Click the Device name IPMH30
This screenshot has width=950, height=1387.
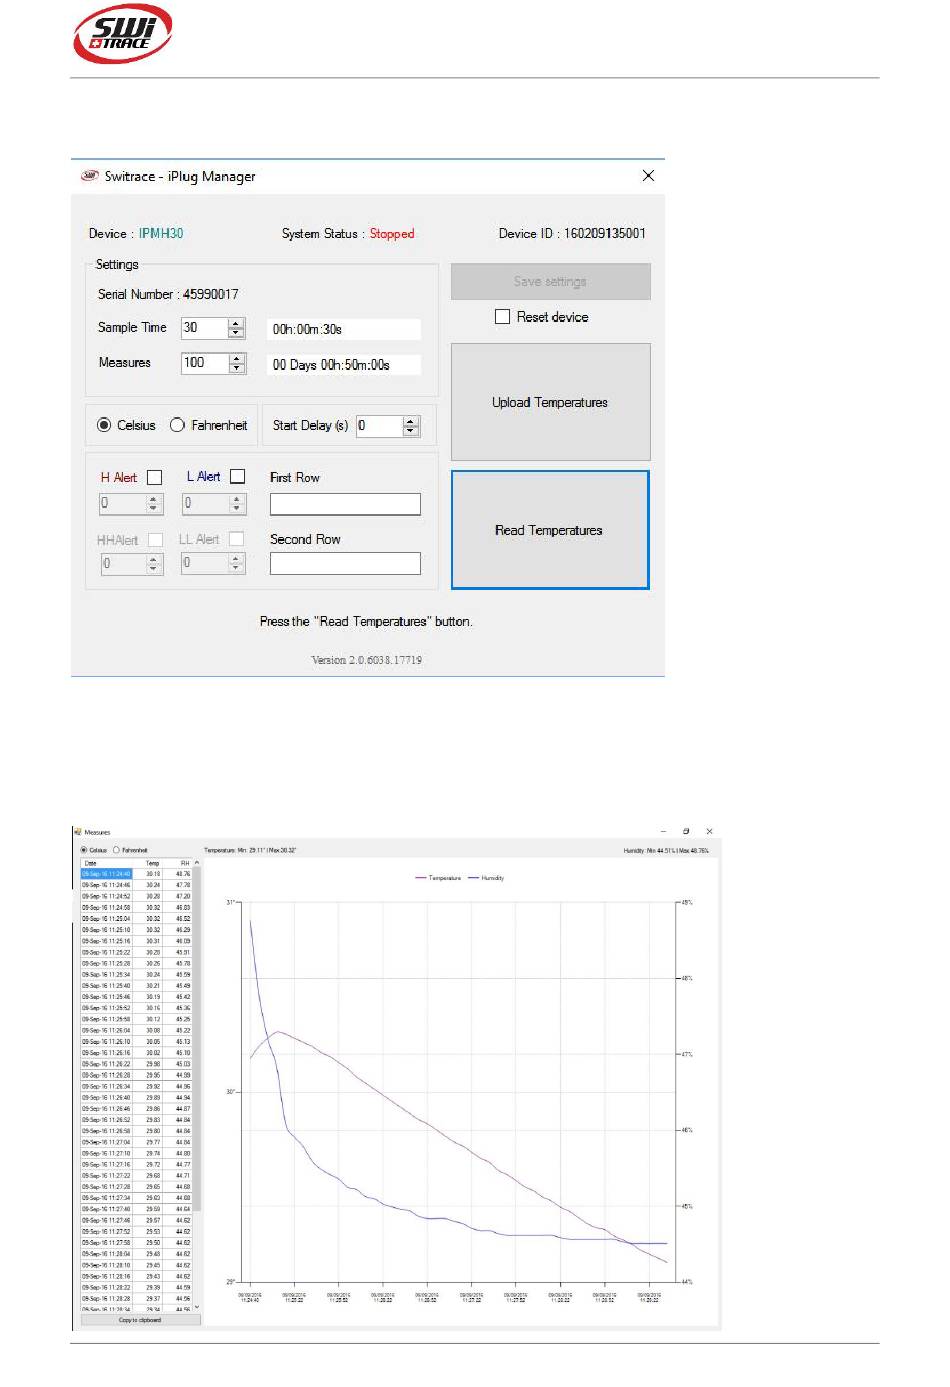[161, 233]
